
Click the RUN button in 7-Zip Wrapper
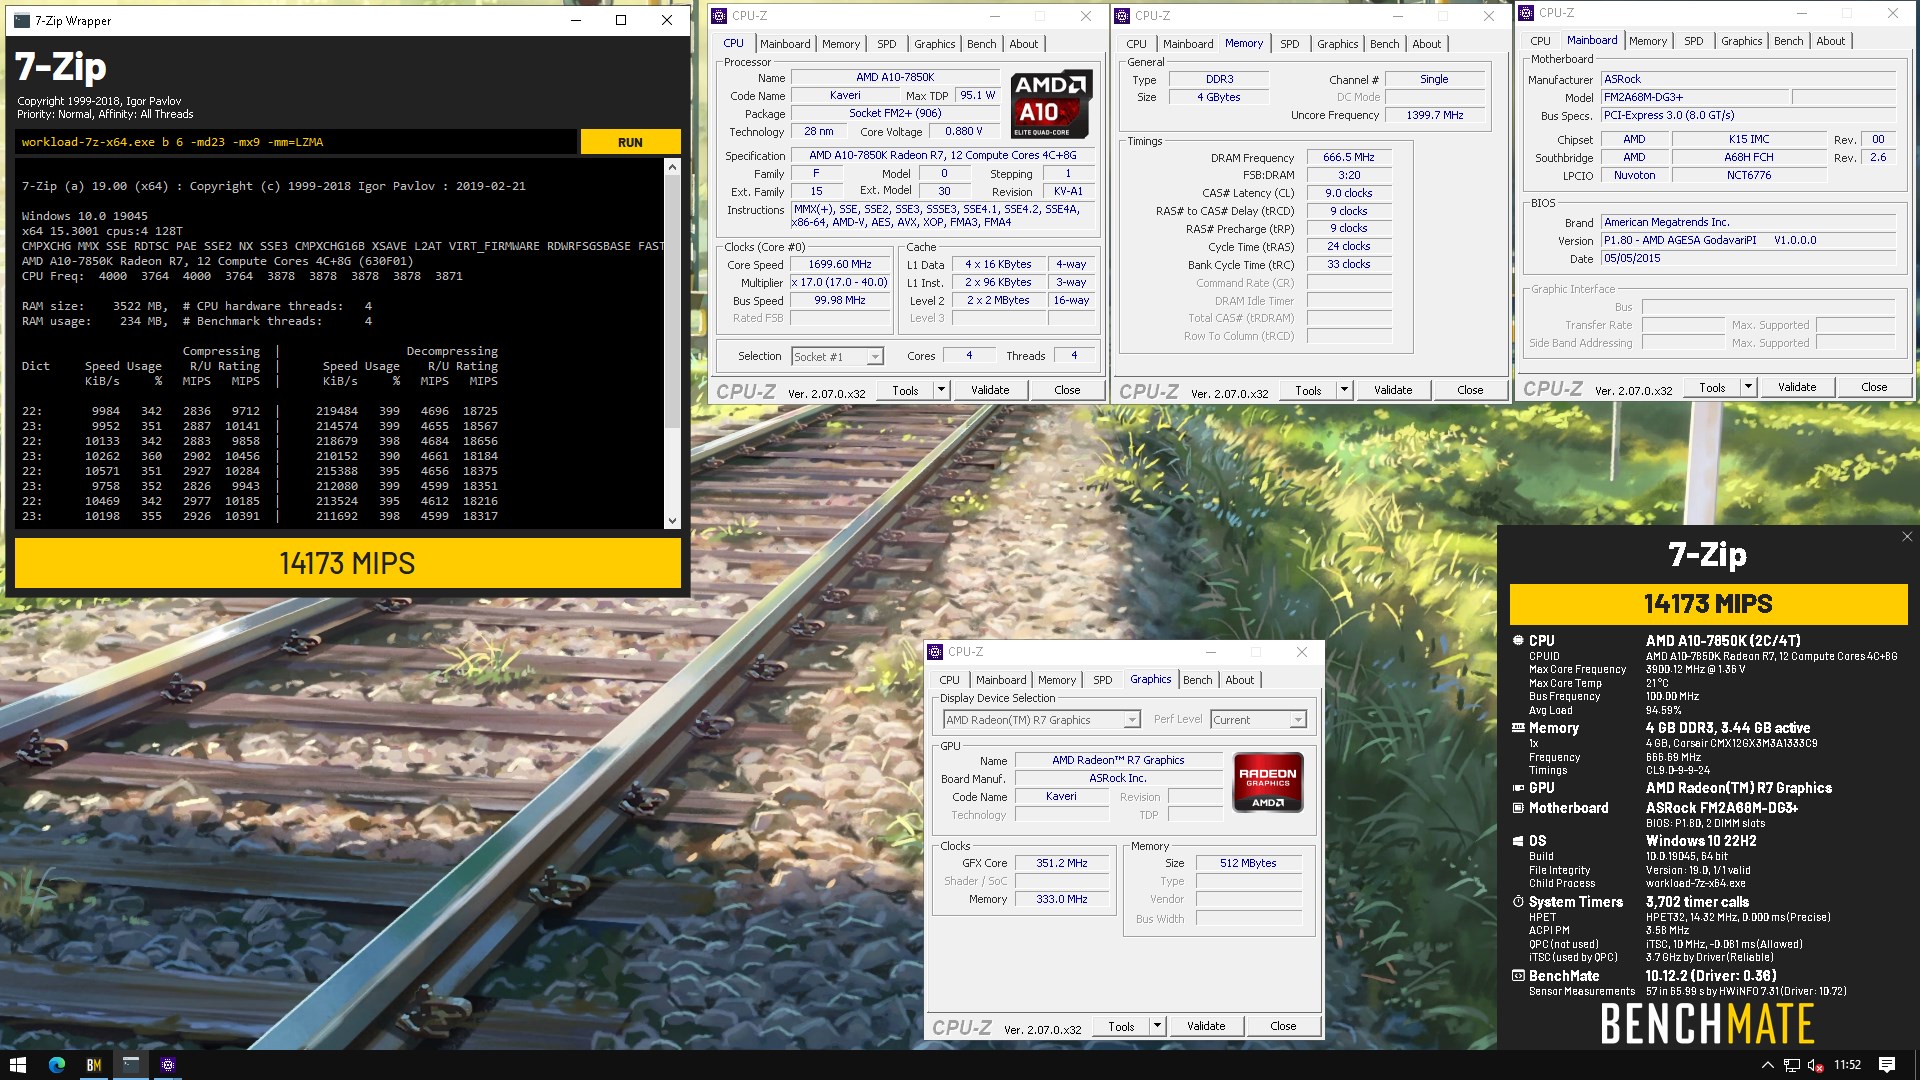coord(630,142)
